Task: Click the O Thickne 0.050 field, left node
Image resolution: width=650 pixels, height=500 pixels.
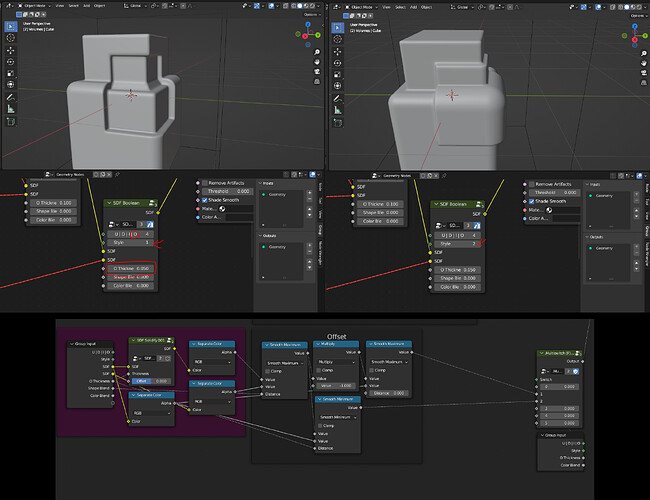Action: [x=131, y=269]
